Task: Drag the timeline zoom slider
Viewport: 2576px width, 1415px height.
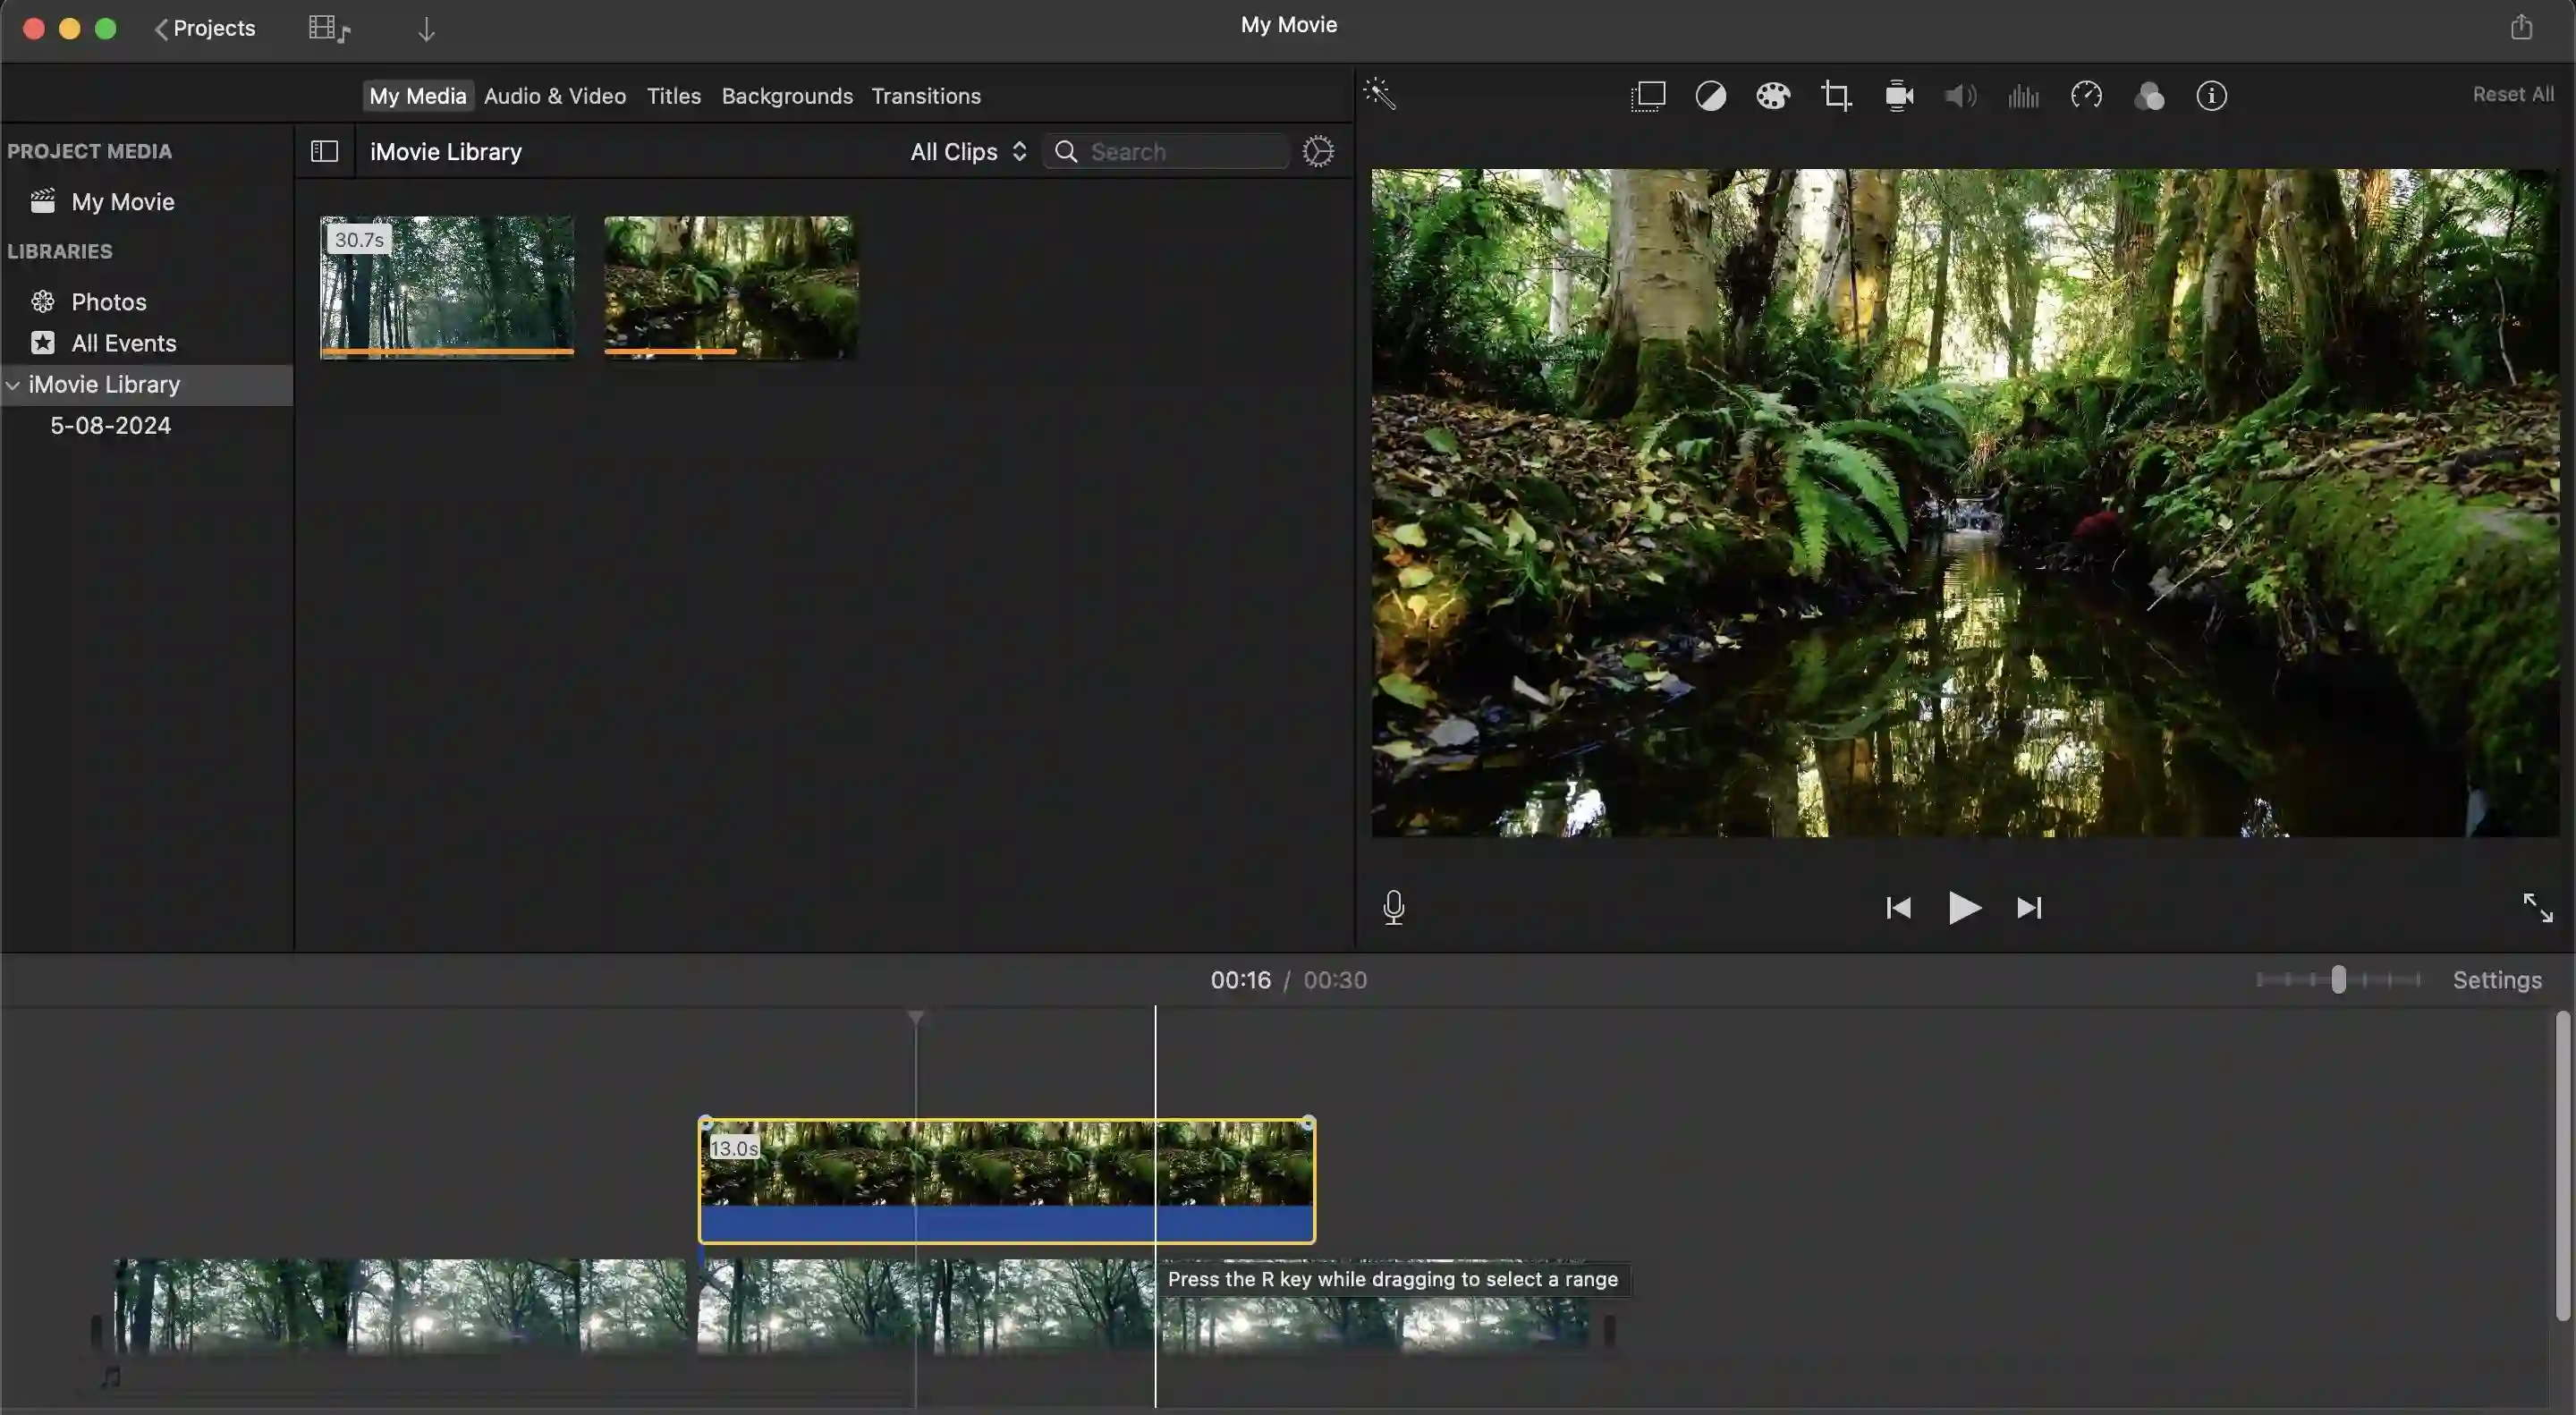Action: pyautogui.click(x=2337, y=978)
